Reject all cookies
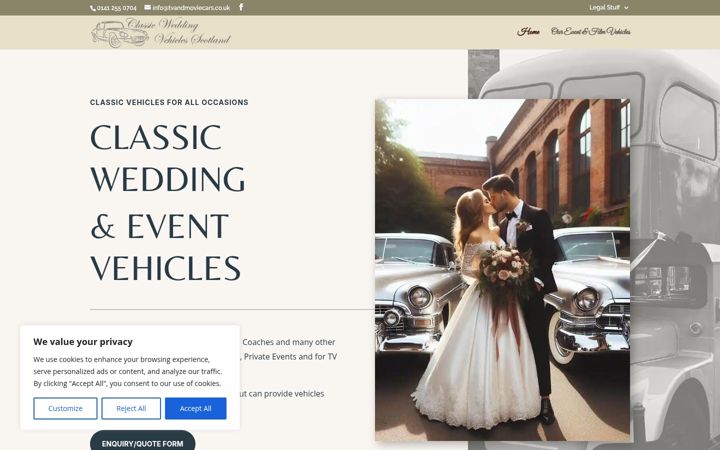 131,408
